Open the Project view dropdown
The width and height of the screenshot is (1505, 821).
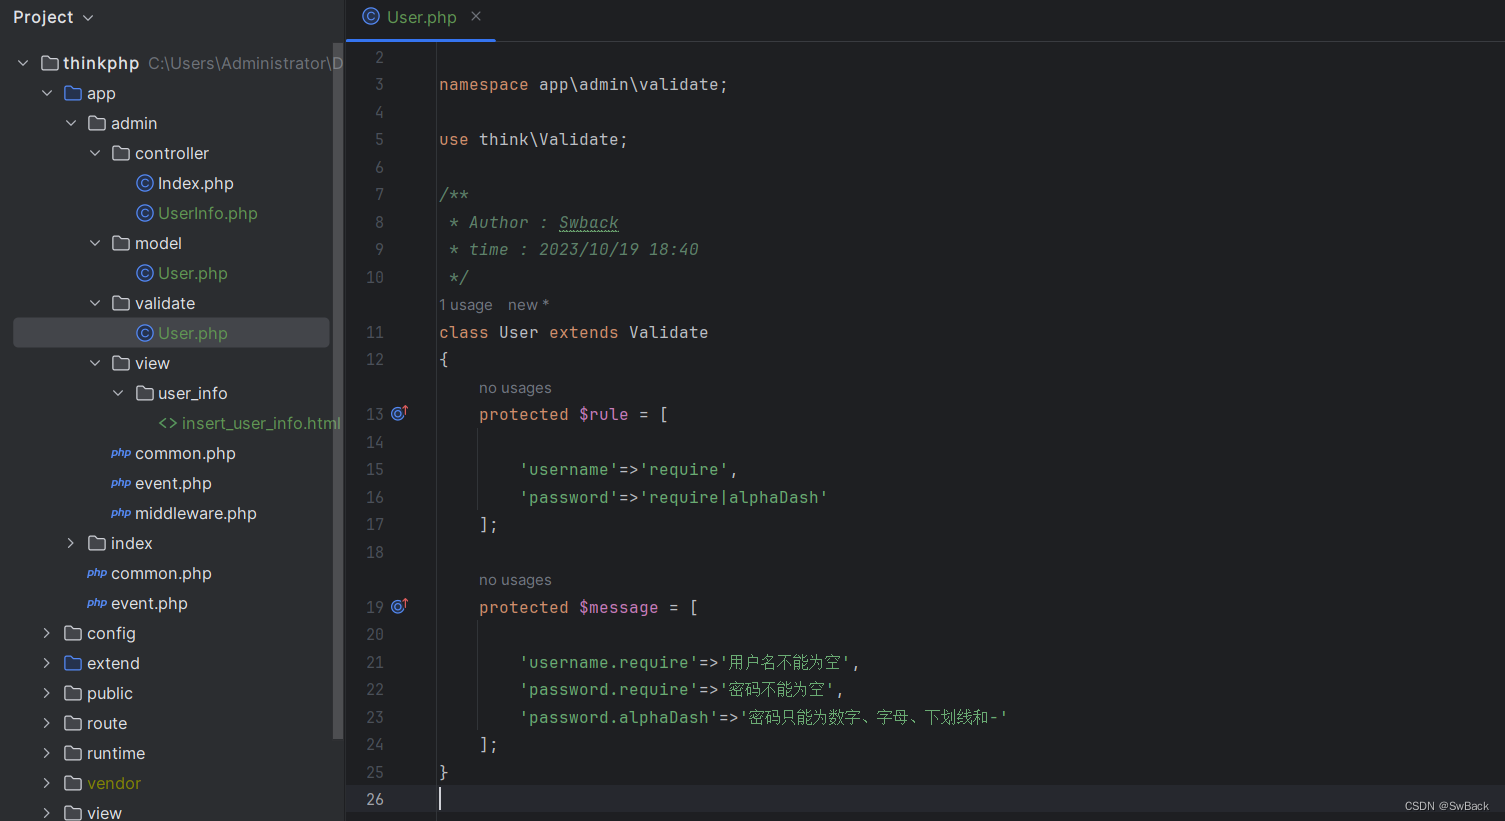[53, 17]
